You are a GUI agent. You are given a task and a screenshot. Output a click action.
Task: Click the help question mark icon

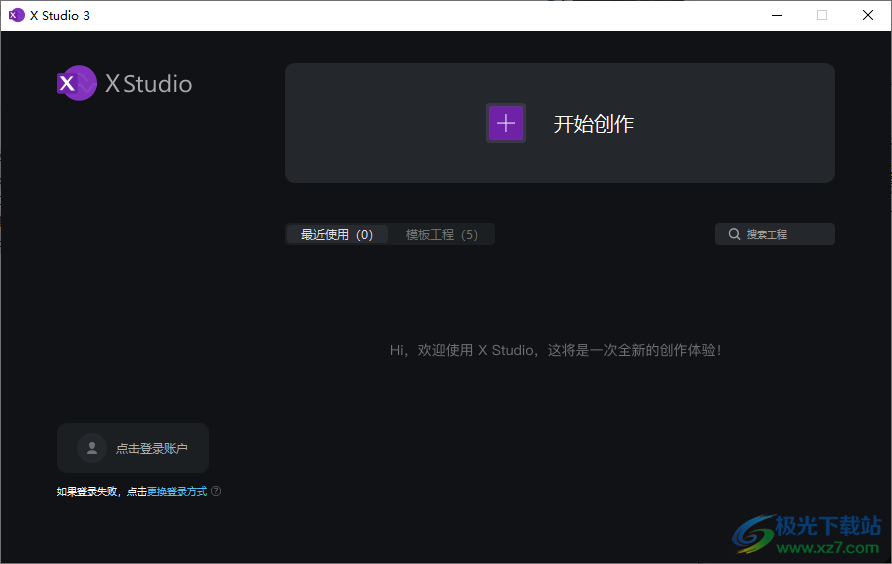click(216, 491)
